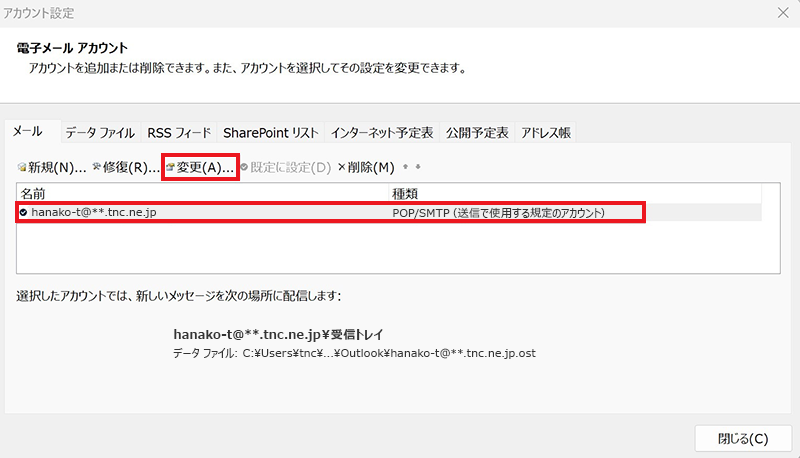Screen dimensions: 800x458
Task: Open the SharePoint リスト tab
Action: tap(271, 132)
